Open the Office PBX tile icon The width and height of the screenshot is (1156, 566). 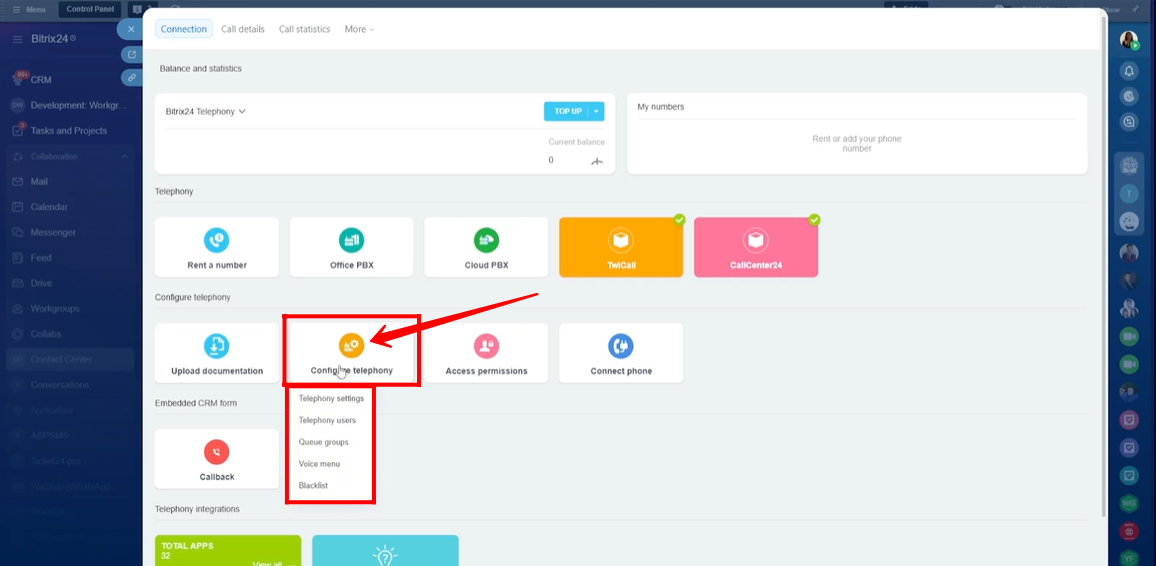(x=351, y=240)
